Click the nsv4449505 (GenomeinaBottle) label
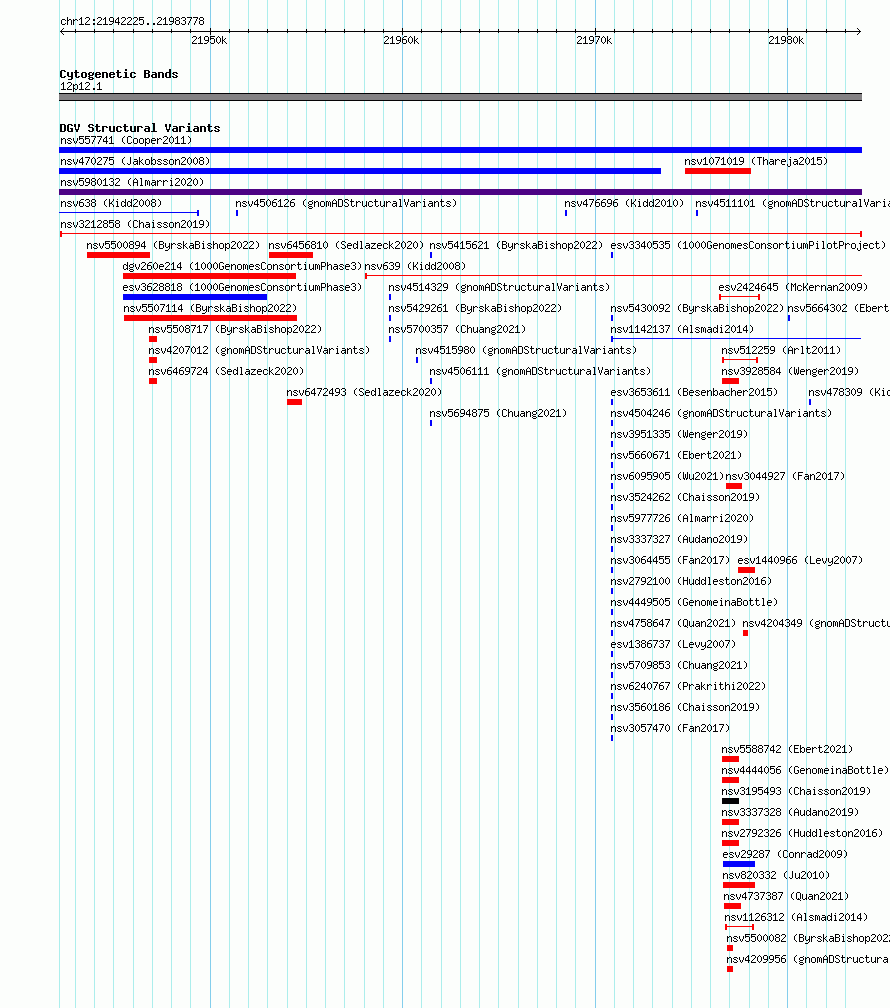 (695, 602)
